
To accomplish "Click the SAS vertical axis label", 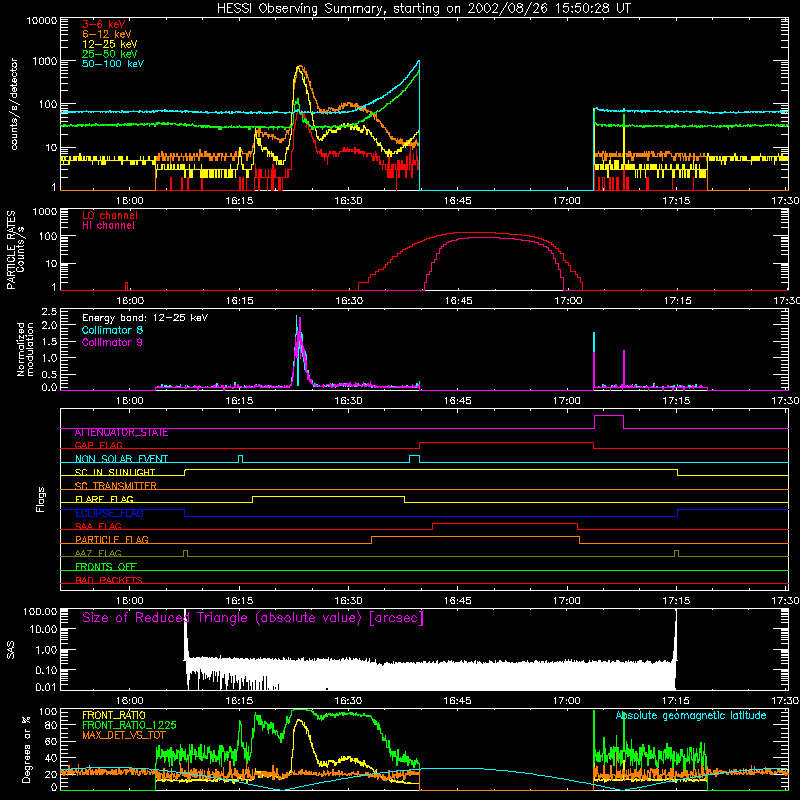I will click(x=11, y=650).
